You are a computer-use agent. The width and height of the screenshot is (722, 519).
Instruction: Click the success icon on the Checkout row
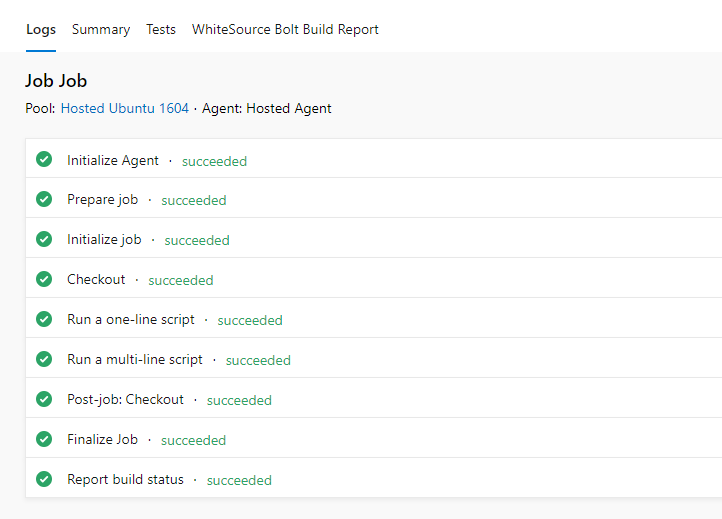[44, 279]
